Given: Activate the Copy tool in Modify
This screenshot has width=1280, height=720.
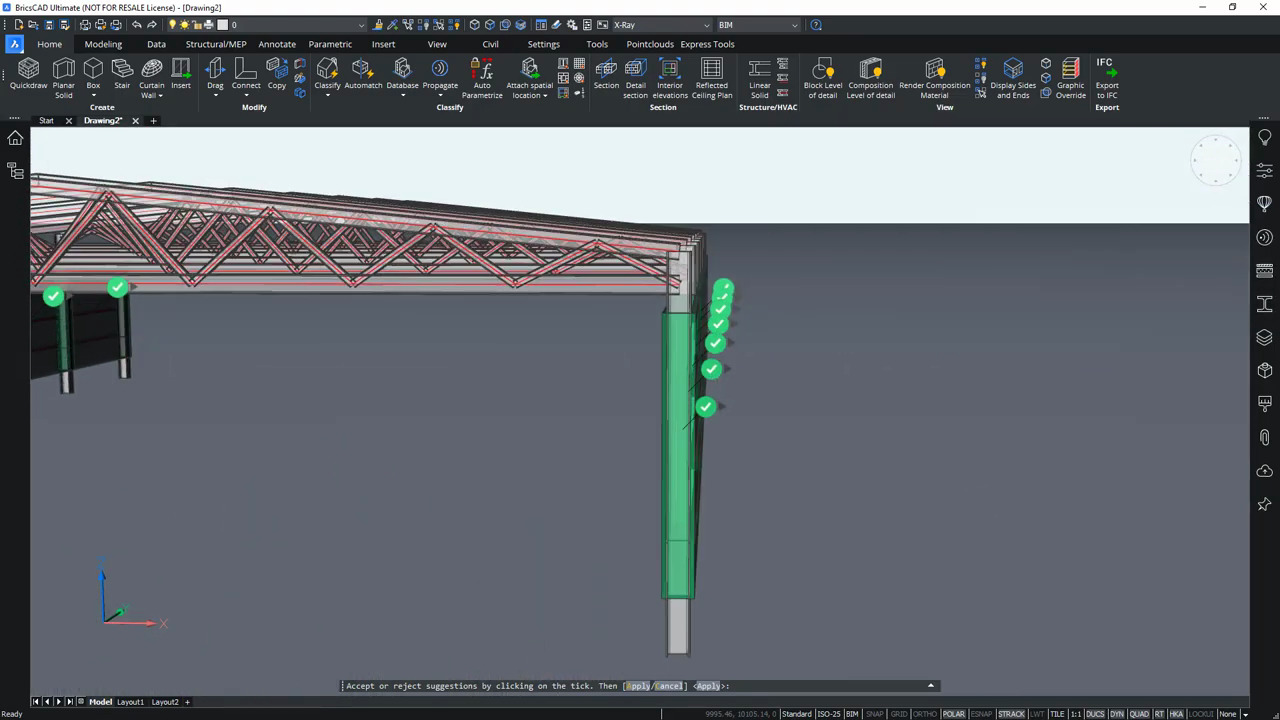Looking at the screenshot, I should tap(277, 76).
